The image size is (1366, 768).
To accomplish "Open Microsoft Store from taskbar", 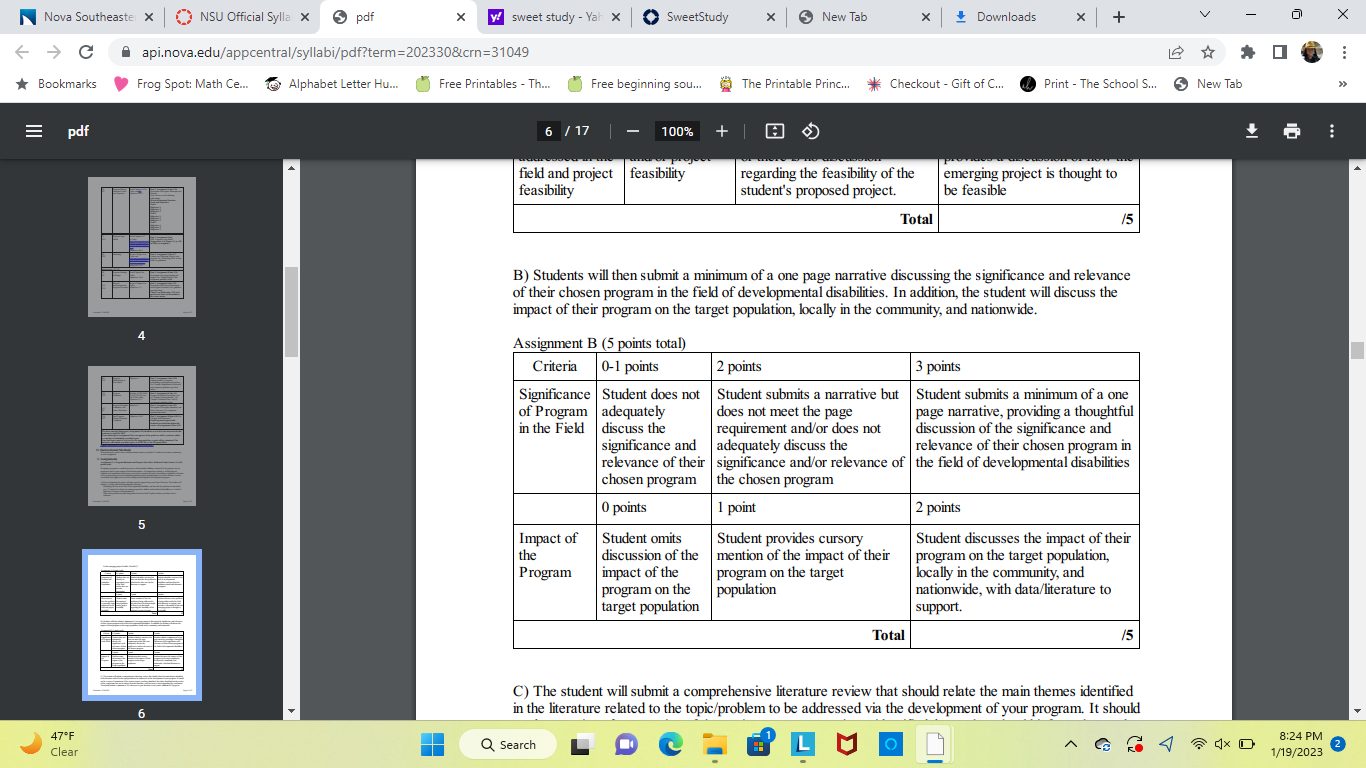I will pos(759,744).
